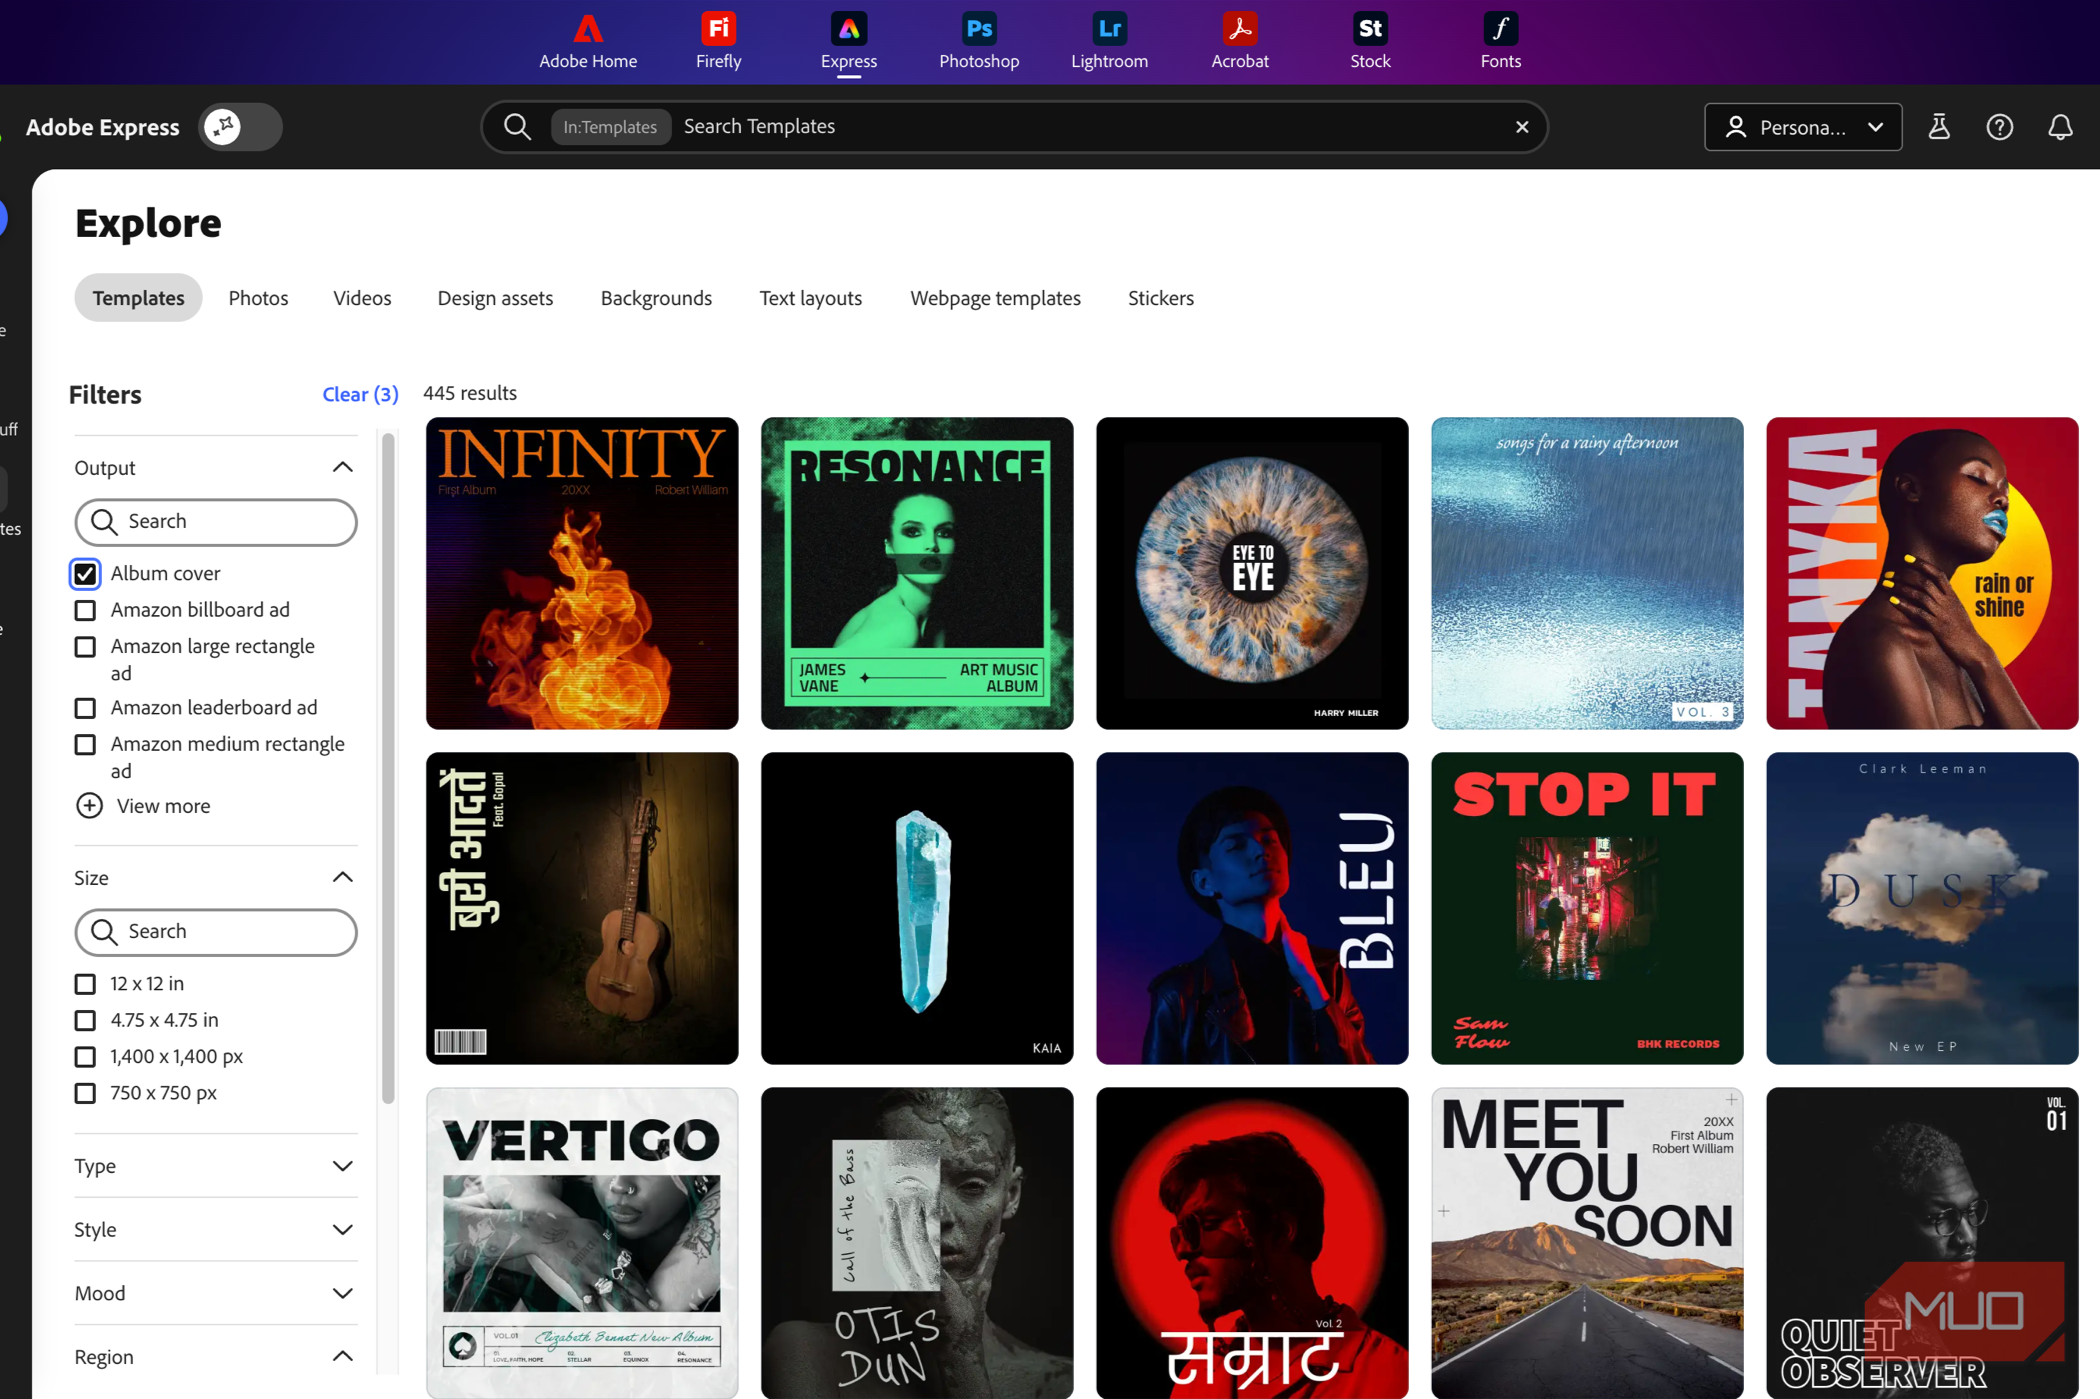The image size is (2100, 1399).
Task: Open the help question mark icon
Action: click(1999, 127)
